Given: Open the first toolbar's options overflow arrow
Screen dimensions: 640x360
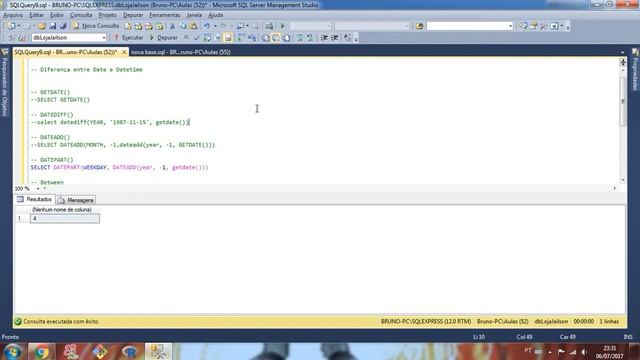Looking at the screenshot, I should point(568,27).
